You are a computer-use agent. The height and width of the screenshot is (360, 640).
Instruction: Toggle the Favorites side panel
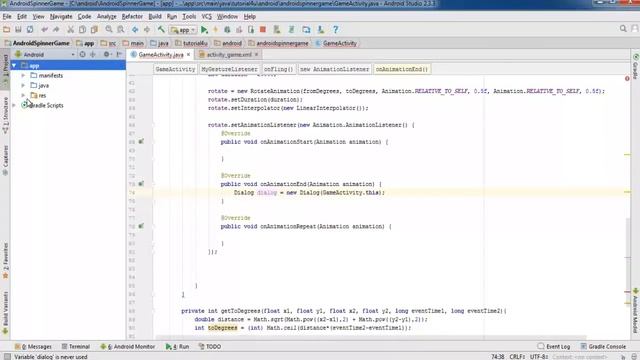pos(5,261)
